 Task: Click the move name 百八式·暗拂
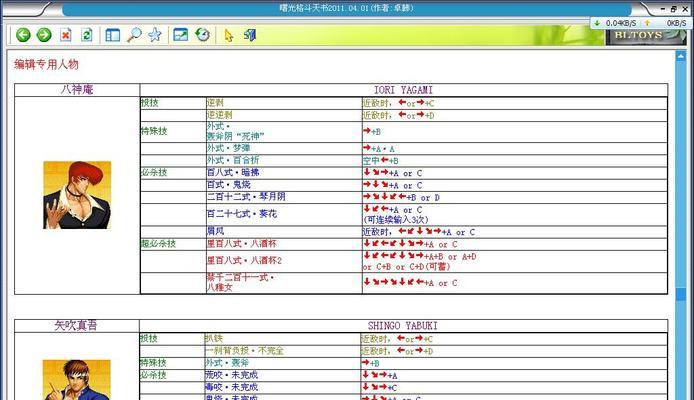click(x=233, y=173)
